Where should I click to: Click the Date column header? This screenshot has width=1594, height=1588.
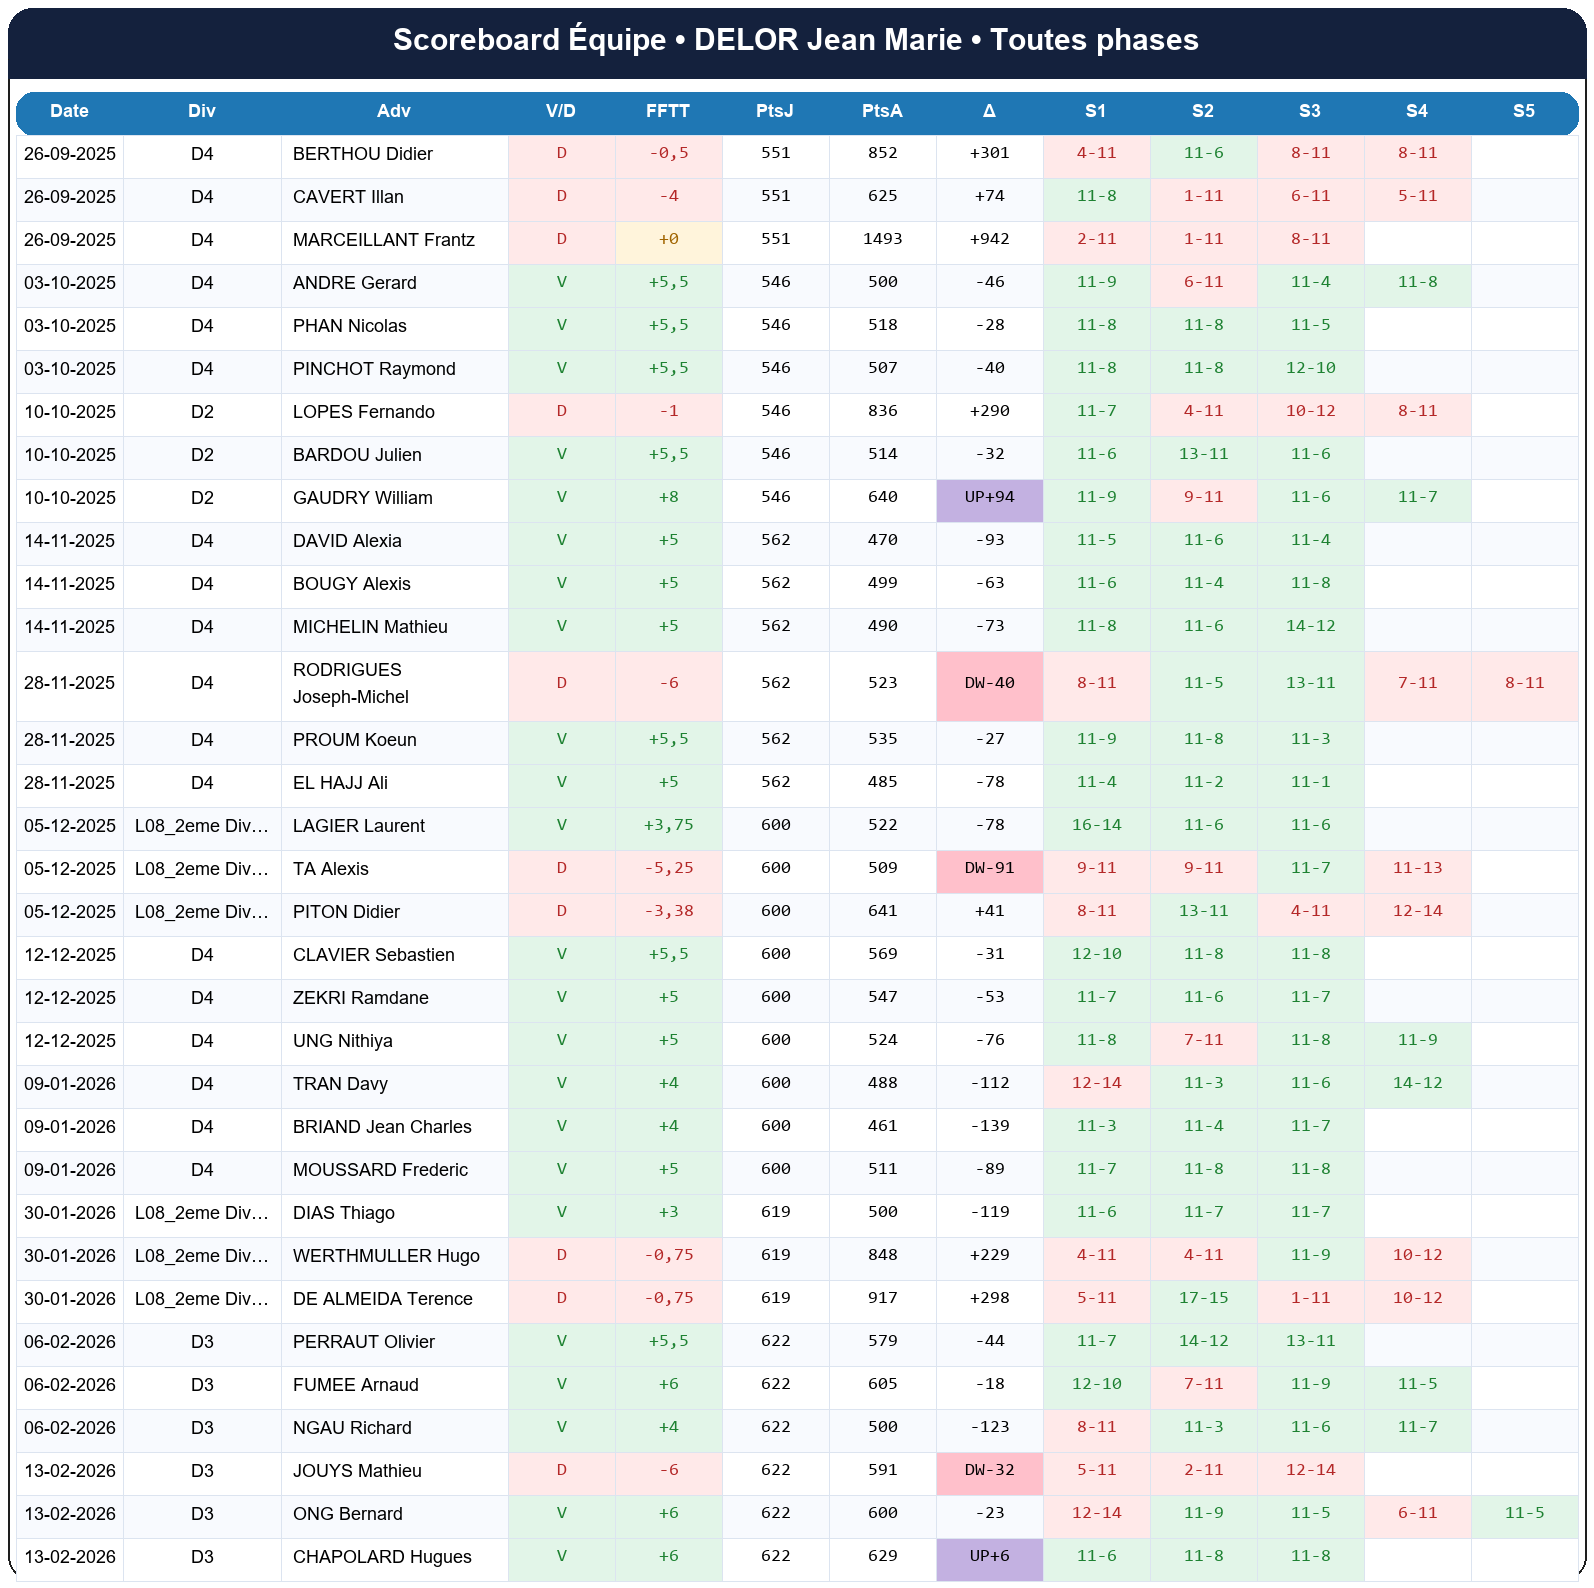(69, 111)
